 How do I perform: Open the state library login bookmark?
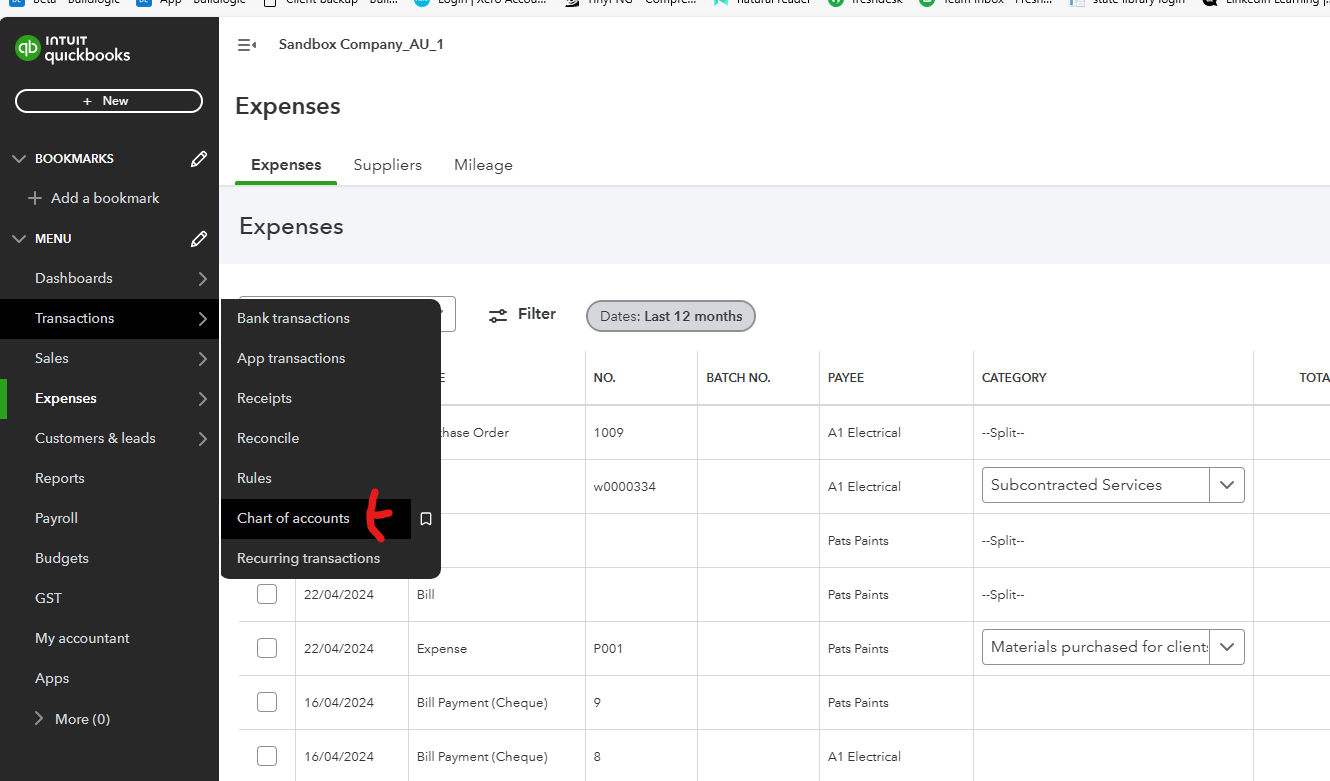pos(1126,2)
